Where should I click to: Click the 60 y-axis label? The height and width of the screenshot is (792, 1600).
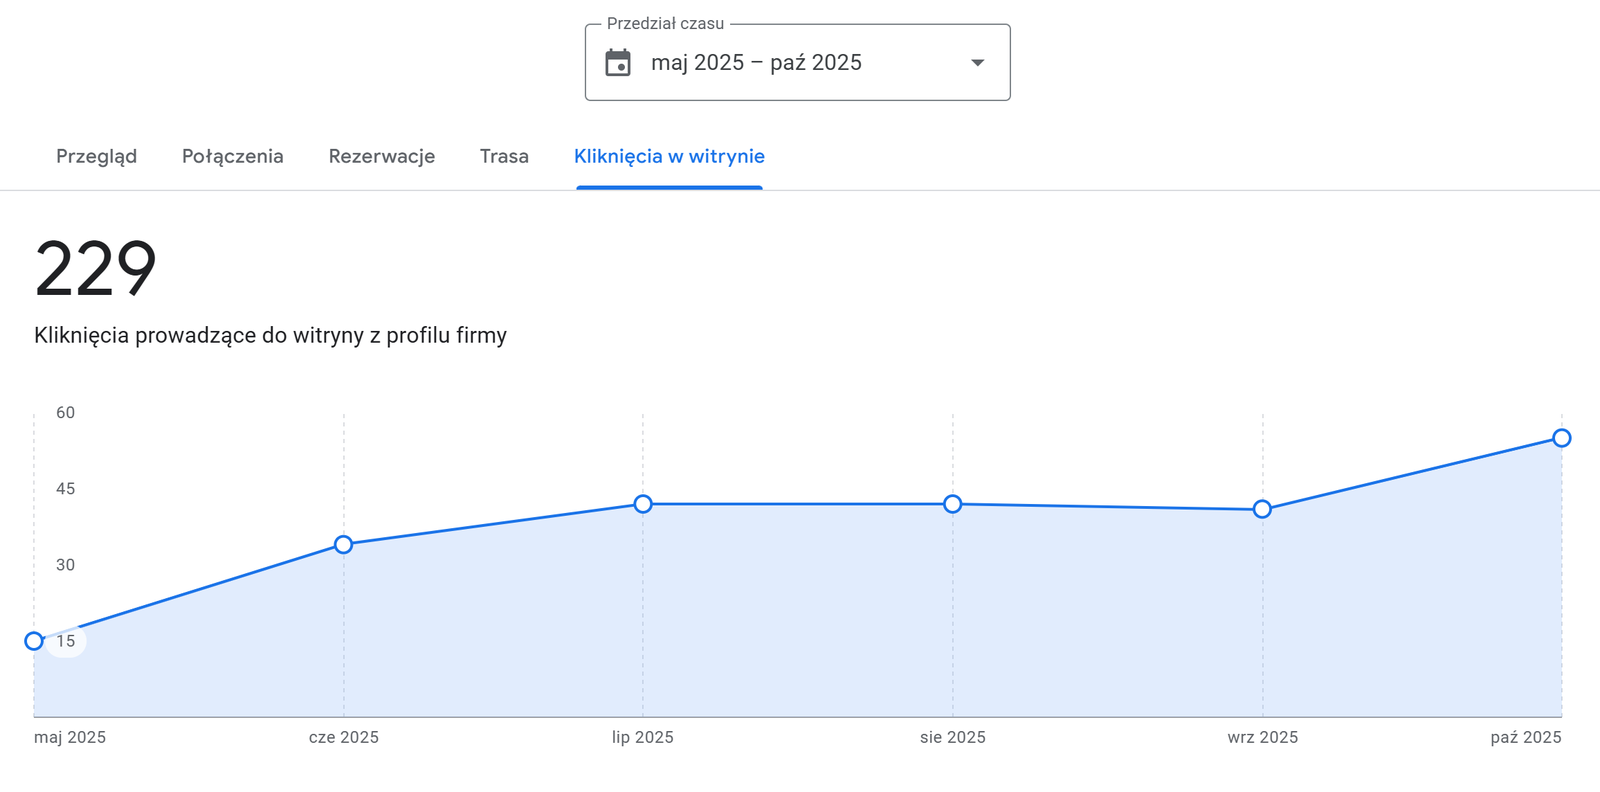click(x=65, y=413)
